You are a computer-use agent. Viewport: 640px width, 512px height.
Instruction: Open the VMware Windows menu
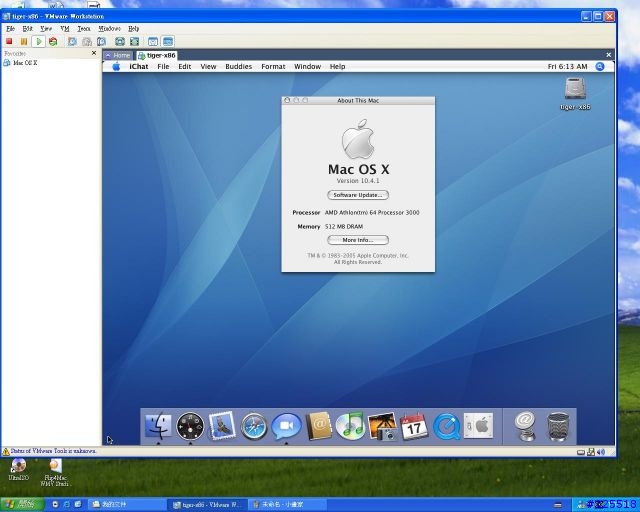[x=109, y=29]
